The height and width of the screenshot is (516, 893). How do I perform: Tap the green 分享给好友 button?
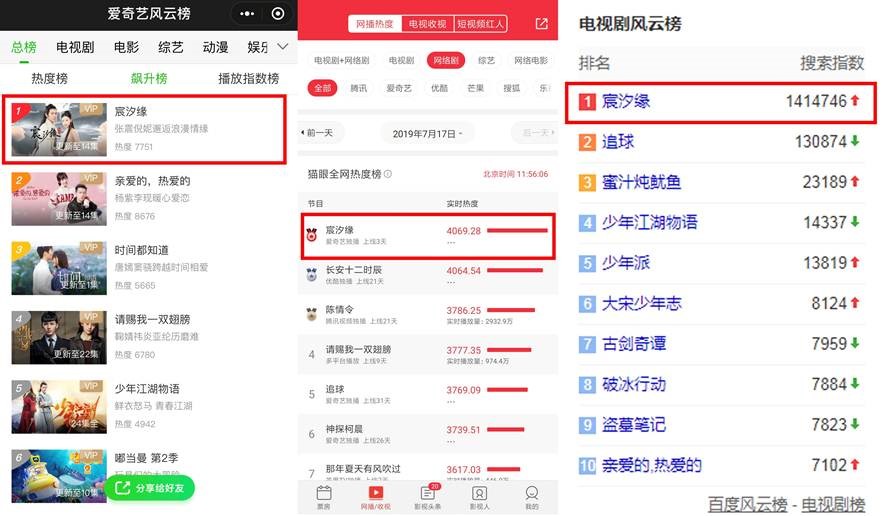[x=150, y=488]
